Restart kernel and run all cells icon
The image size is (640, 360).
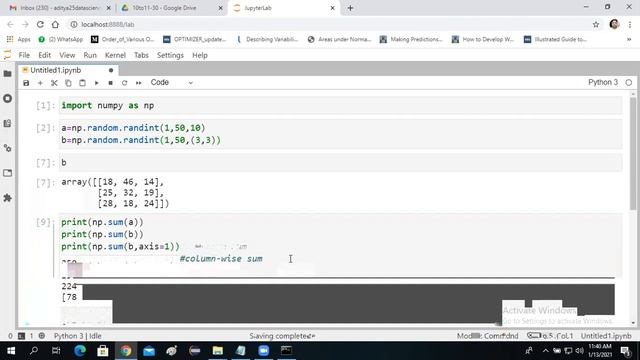click(x=139, y=83)
